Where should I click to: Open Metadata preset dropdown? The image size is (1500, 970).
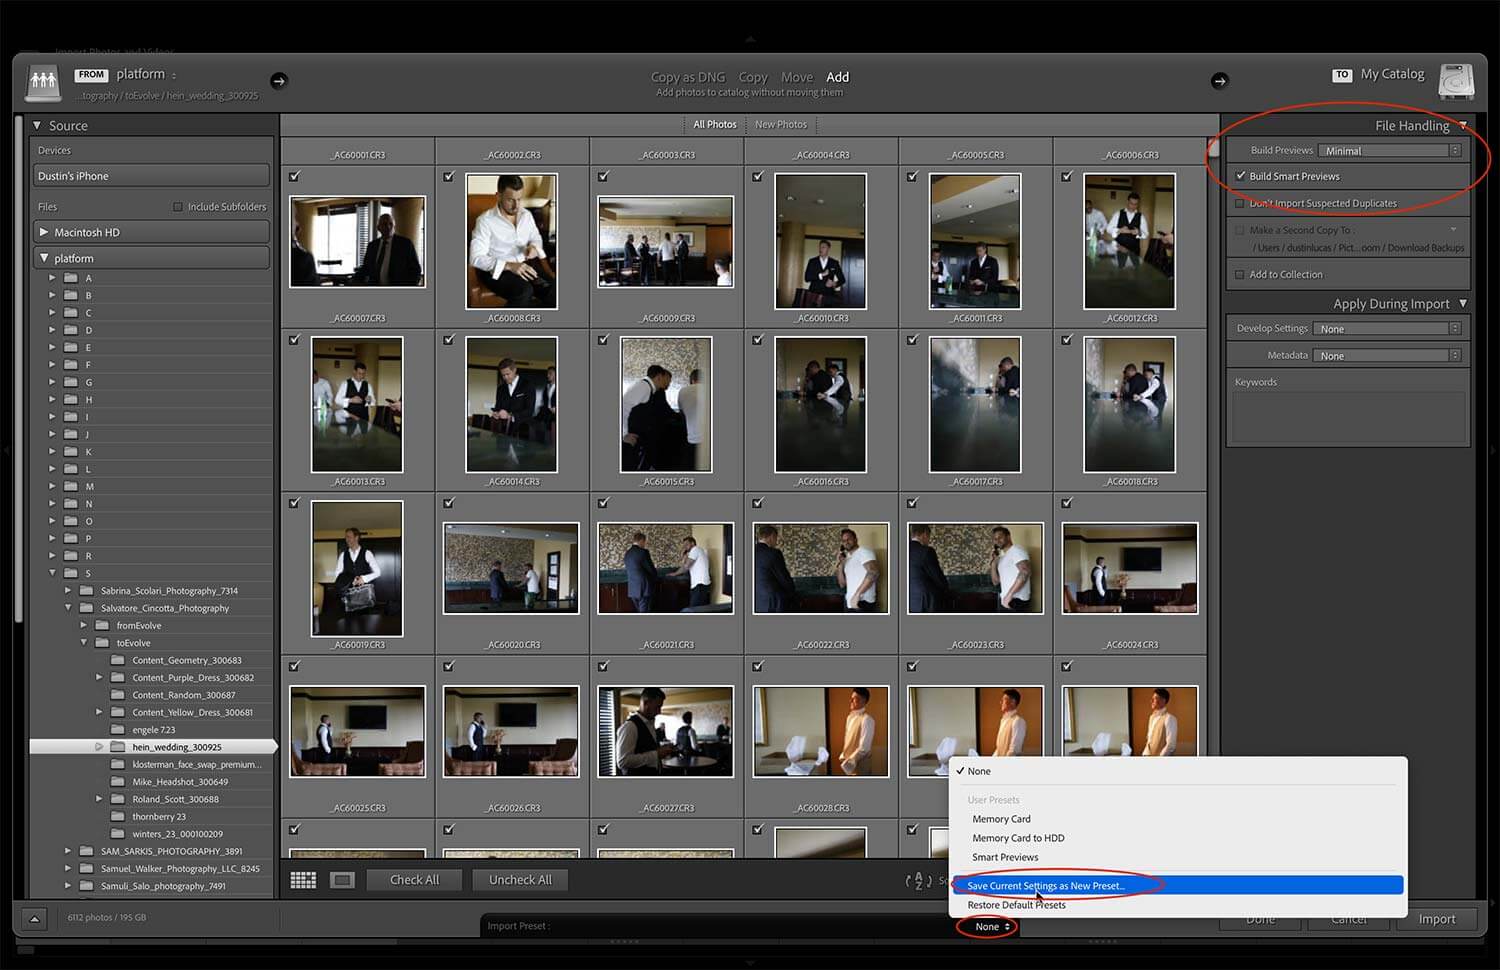click(x=1387, y=356)
